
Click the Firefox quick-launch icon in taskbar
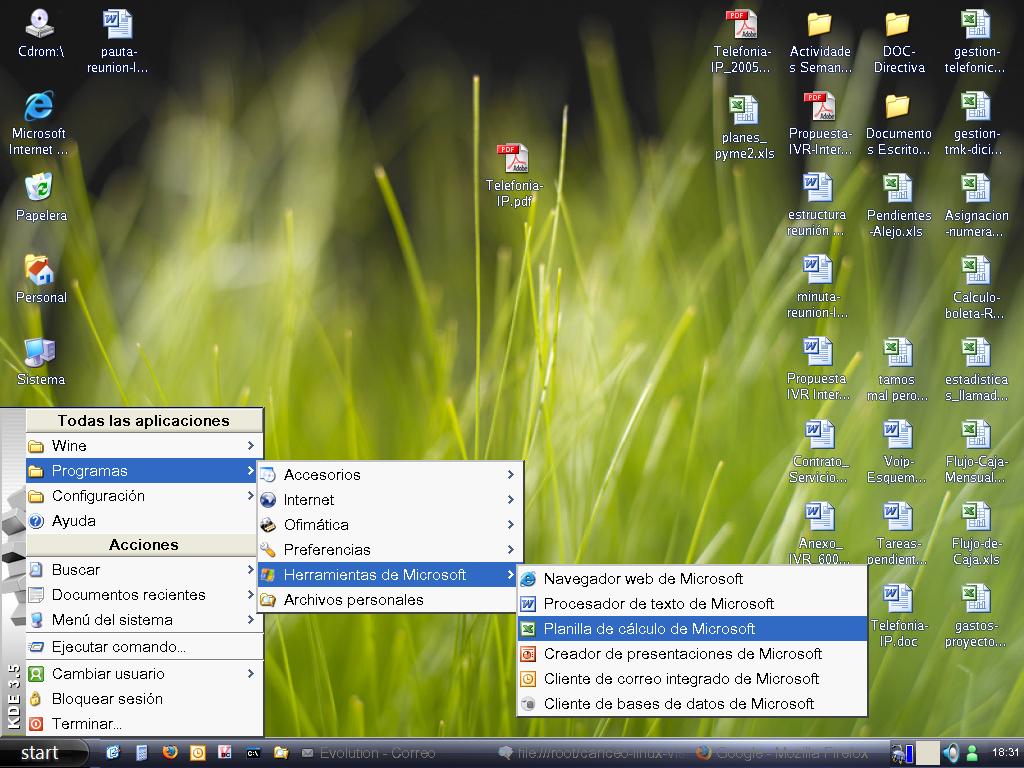170,752
